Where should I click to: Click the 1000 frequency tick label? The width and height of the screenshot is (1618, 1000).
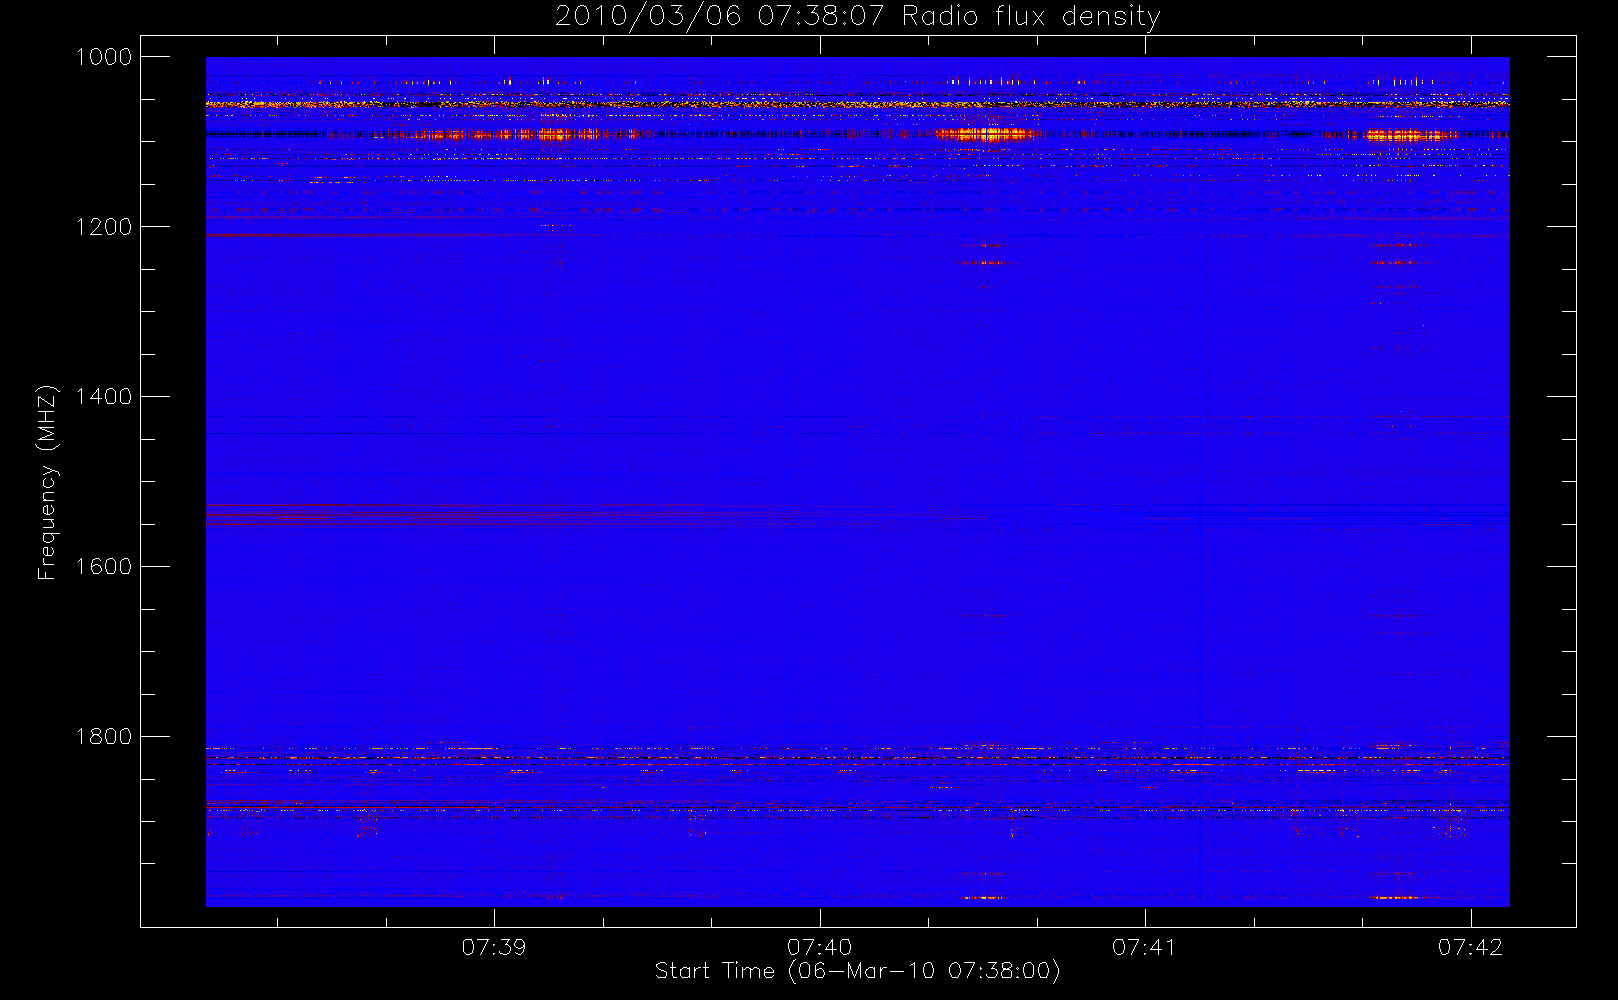click(104, 57)
